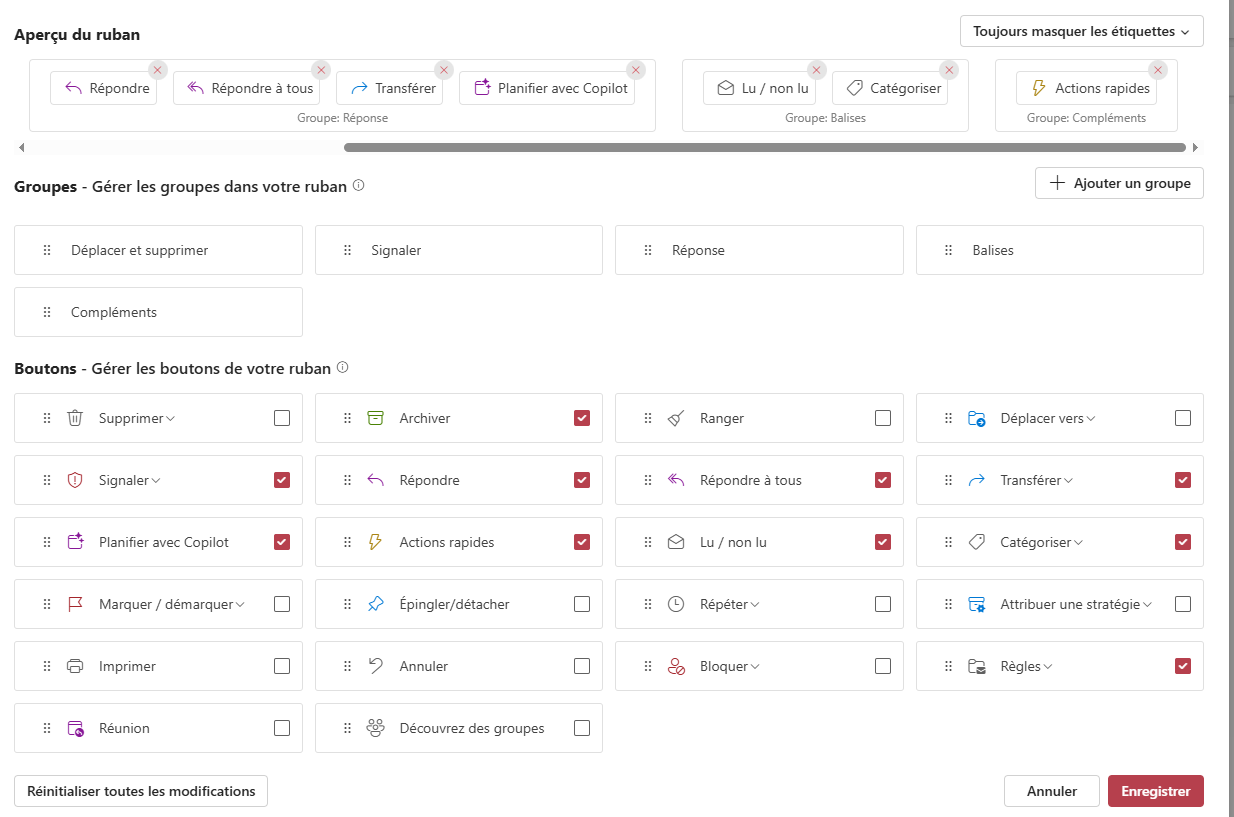1234x817 pixels.
Task: Click the Règles folder icon
Action: [x=977, y=666]
